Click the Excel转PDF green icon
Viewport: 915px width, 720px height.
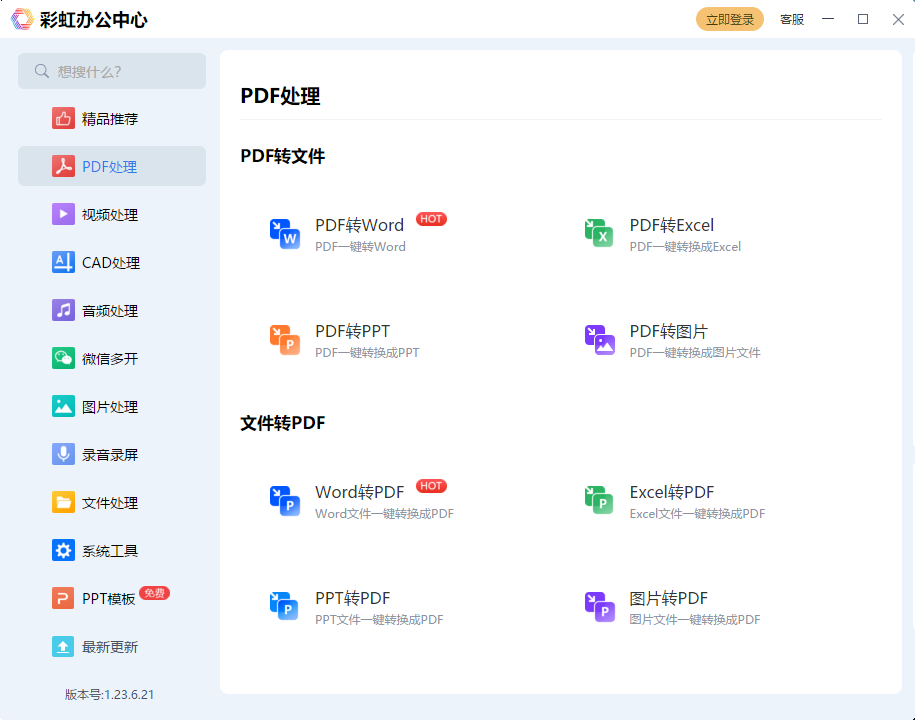(x=599, y=501)
